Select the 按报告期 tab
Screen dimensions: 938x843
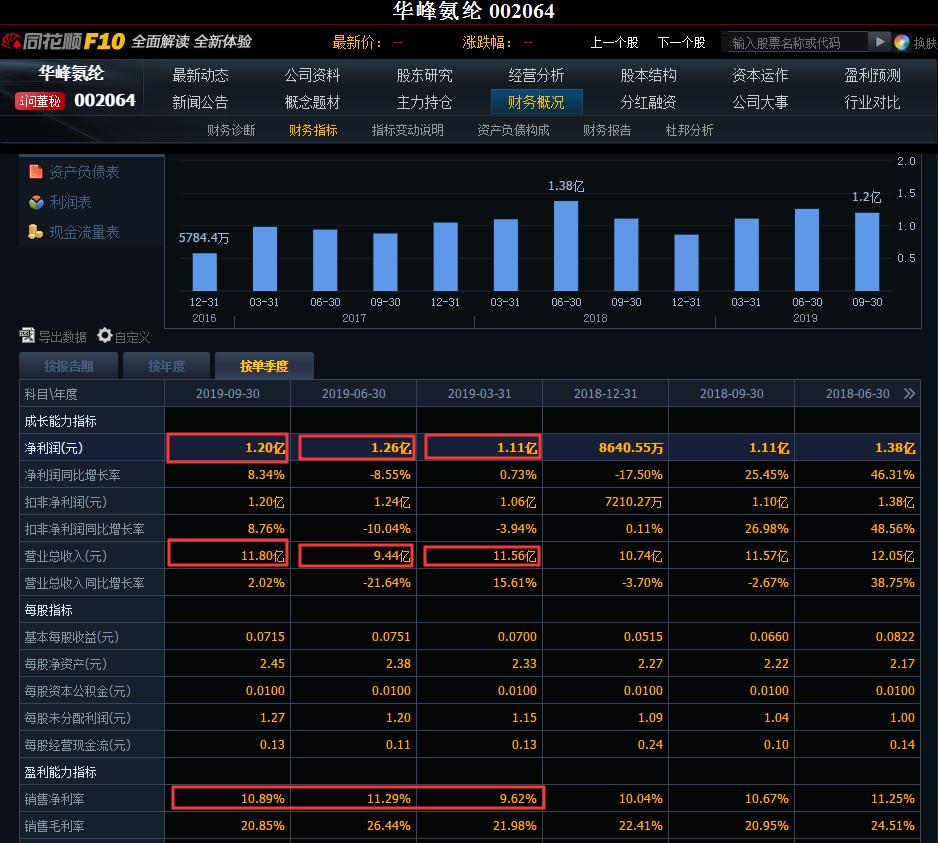[69, 366]
